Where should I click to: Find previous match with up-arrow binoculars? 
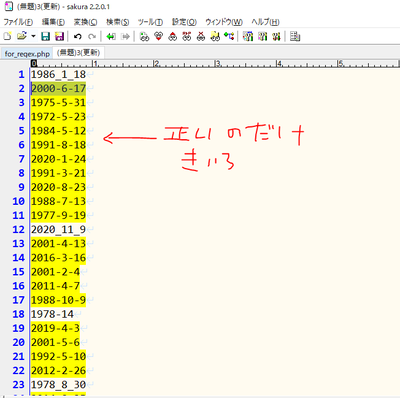tap(173, 36)
